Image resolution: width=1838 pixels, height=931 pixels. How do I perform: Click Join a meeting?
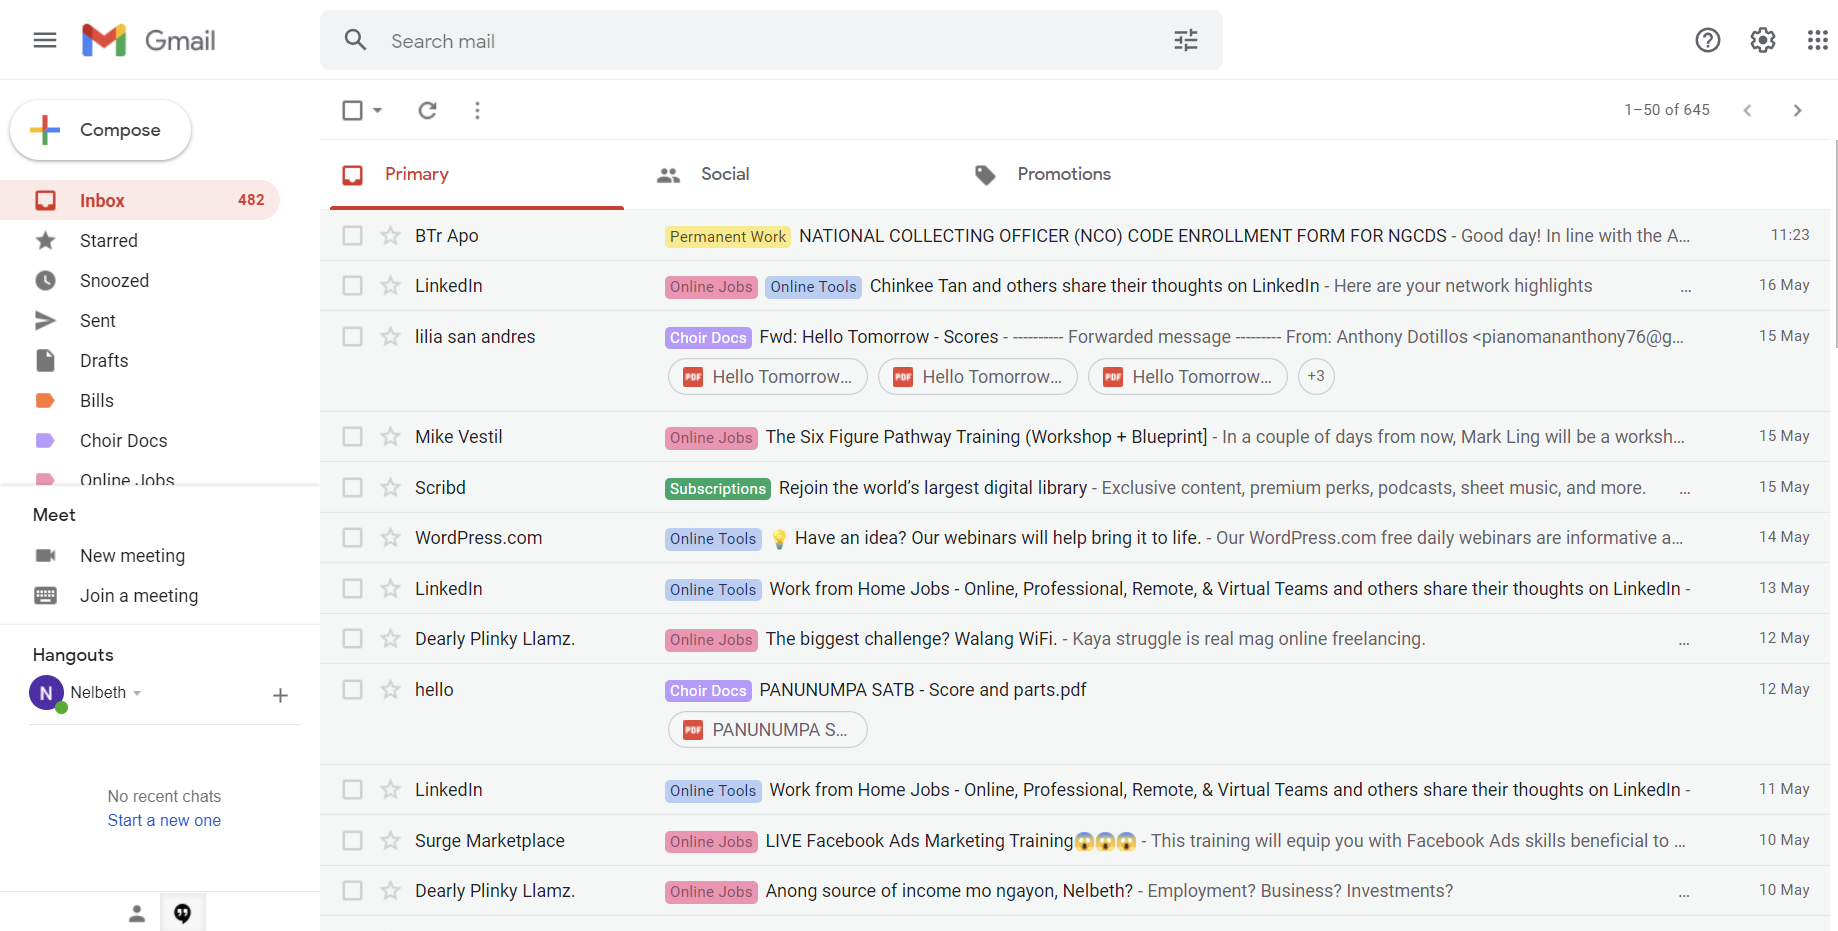[139, 595]
